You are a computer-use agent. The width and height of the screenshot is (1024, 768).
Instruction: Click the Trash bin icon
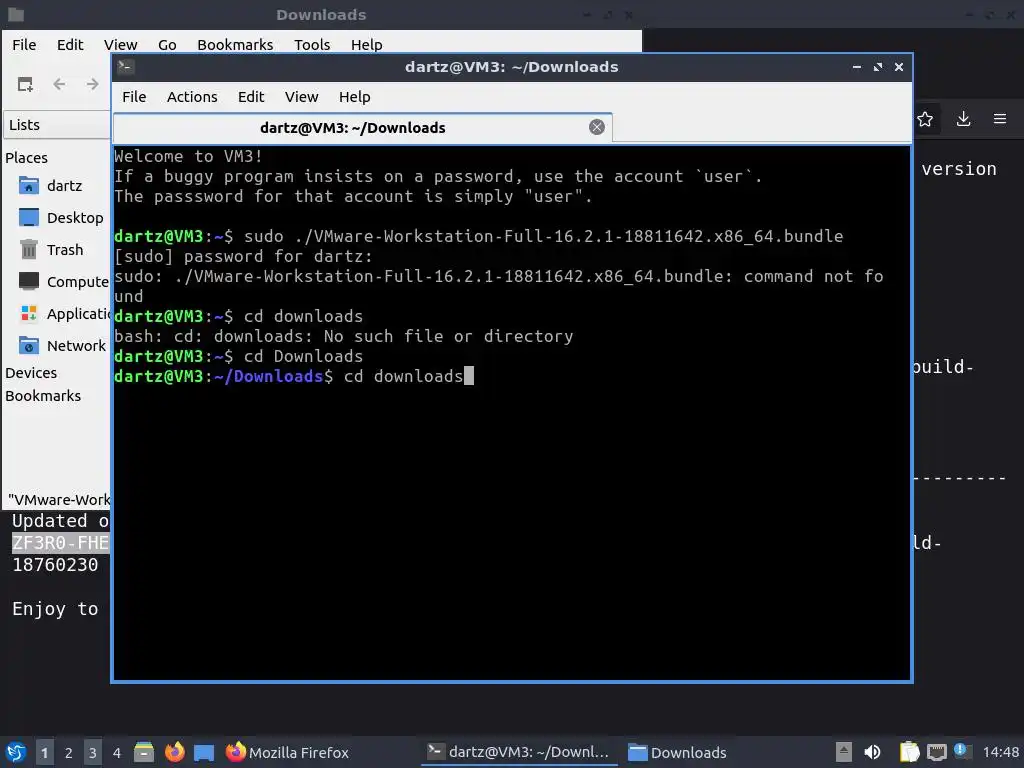(29, 249)
